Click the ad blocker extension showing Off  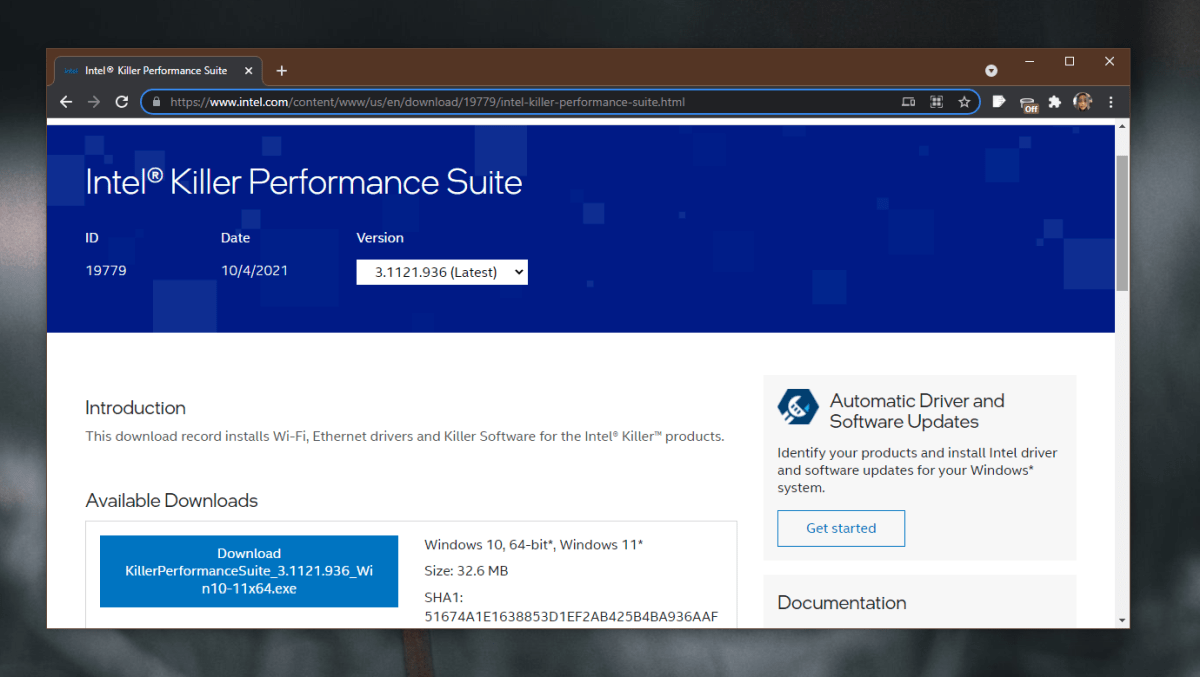click(x=1027, y=101)
